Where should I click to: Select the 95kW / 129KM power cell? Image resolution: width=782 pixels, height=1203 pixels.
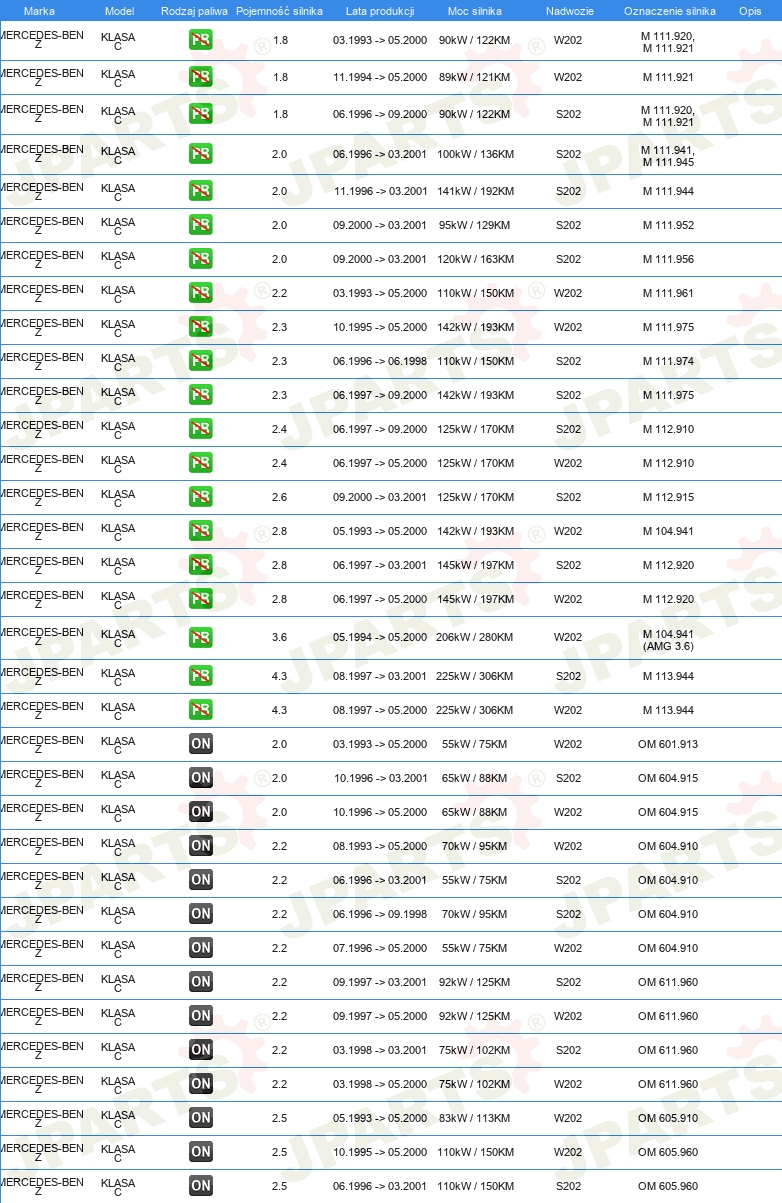pos(474,225)
